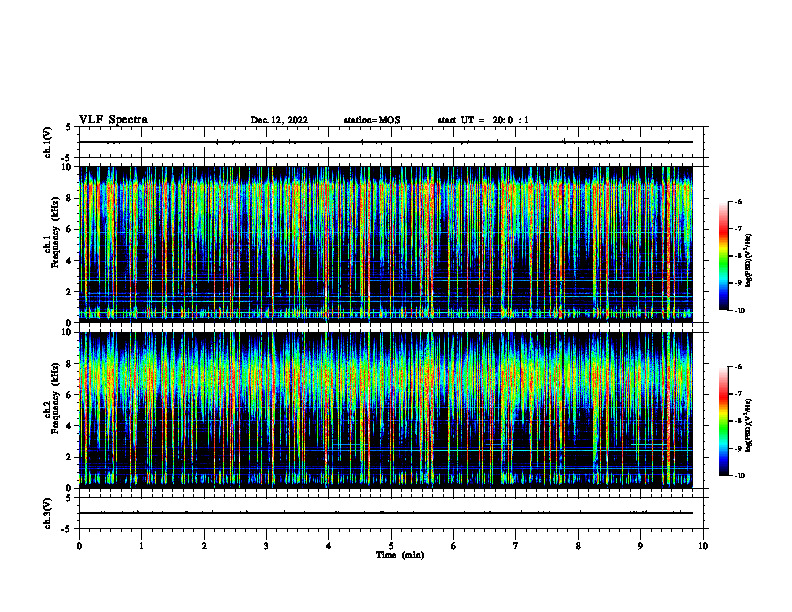
Task: Click the "station=MOS" label
Action: [372, 120]
